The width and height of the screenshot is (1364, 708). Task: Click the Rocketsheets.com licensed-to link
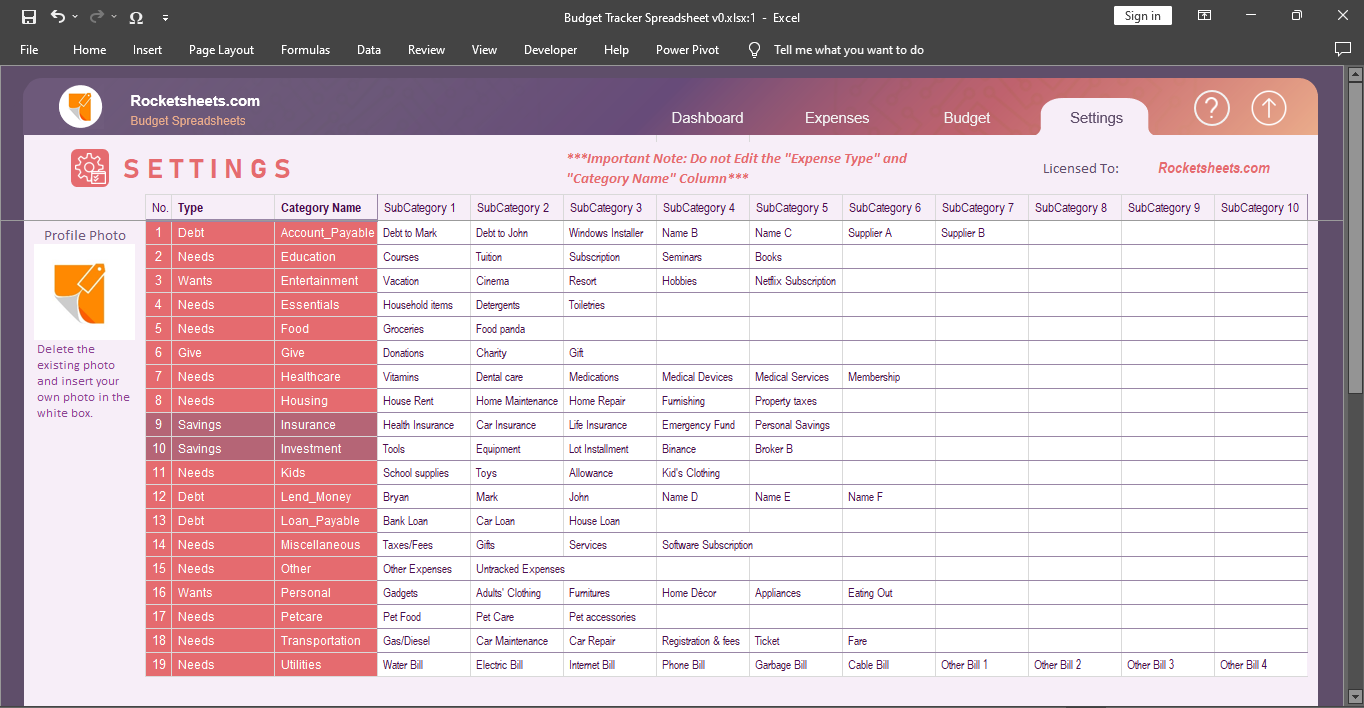[1214, 168]
